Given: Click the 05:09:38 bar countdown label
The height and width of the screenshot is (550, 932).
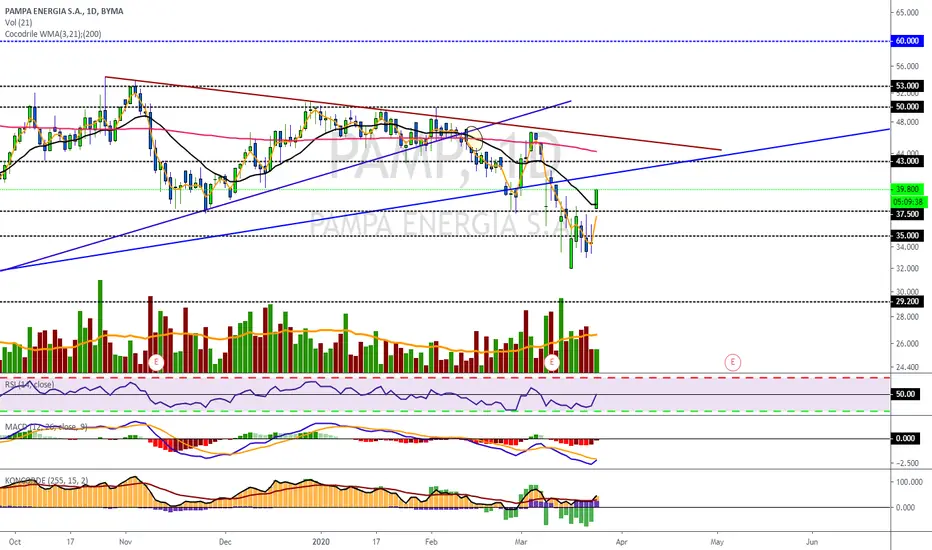Looking at the screenshot, I should 908,202.
